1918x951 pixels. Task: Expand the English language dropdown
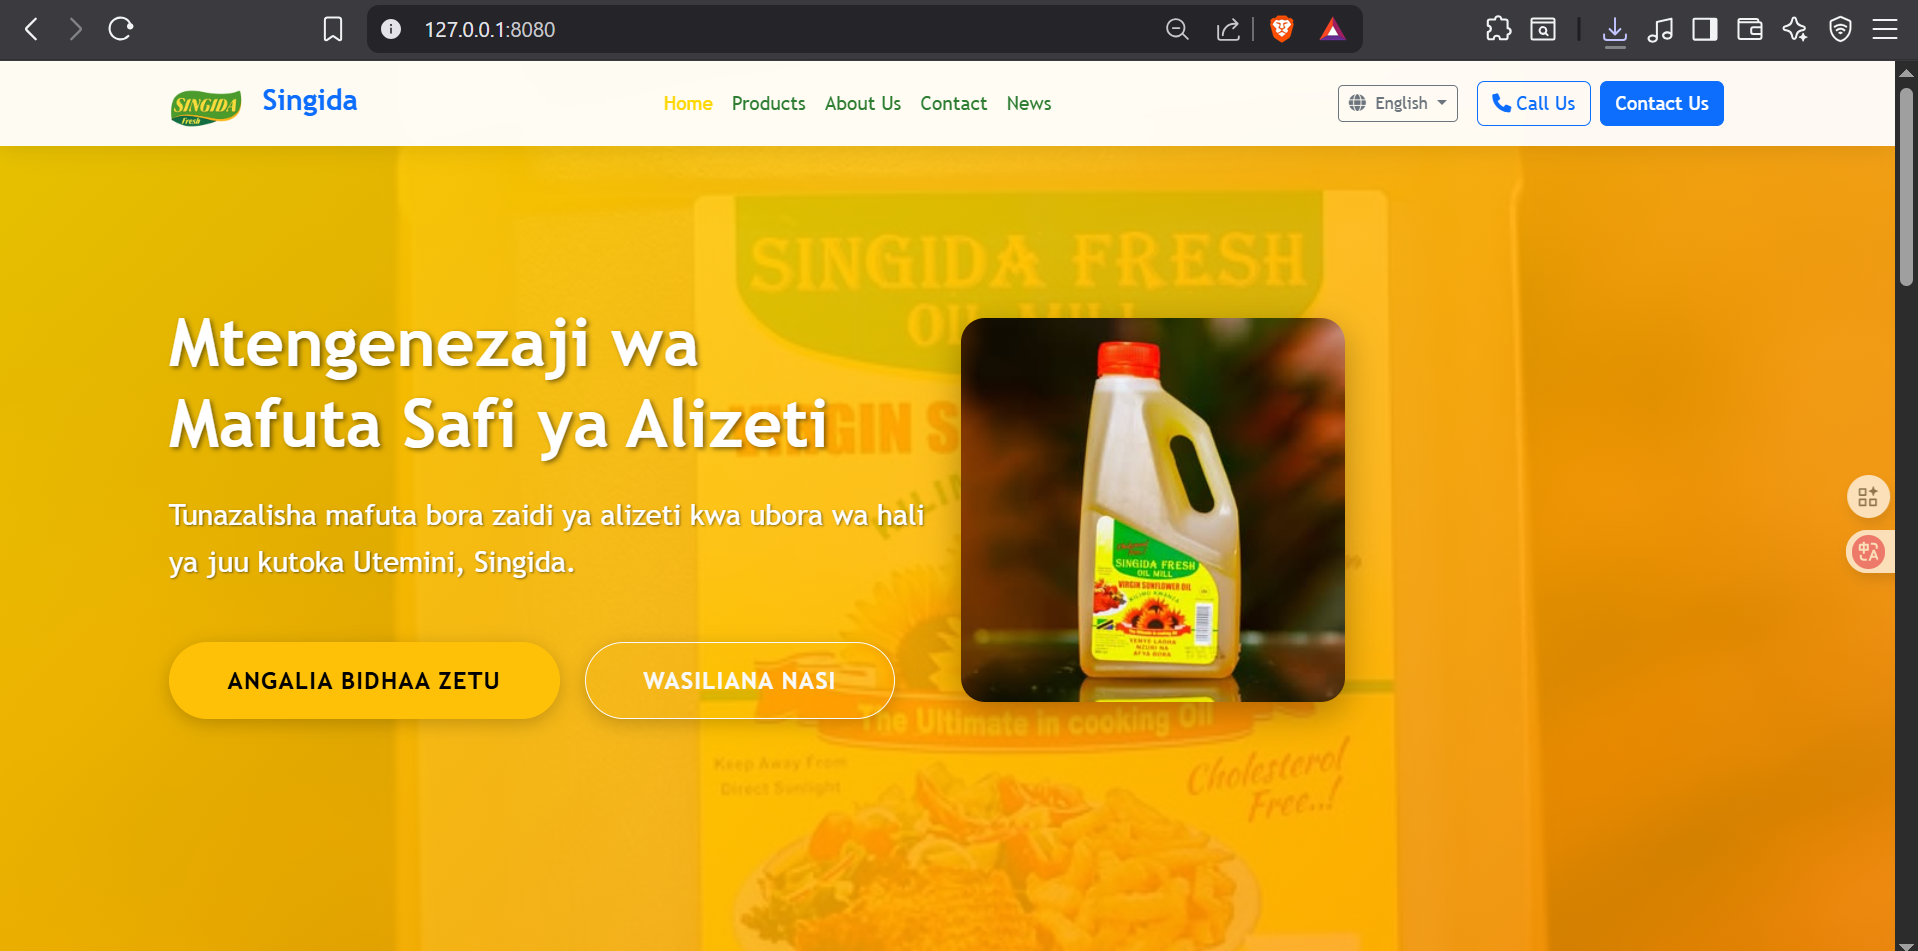pyautogui.click(x=1397, y=103)
